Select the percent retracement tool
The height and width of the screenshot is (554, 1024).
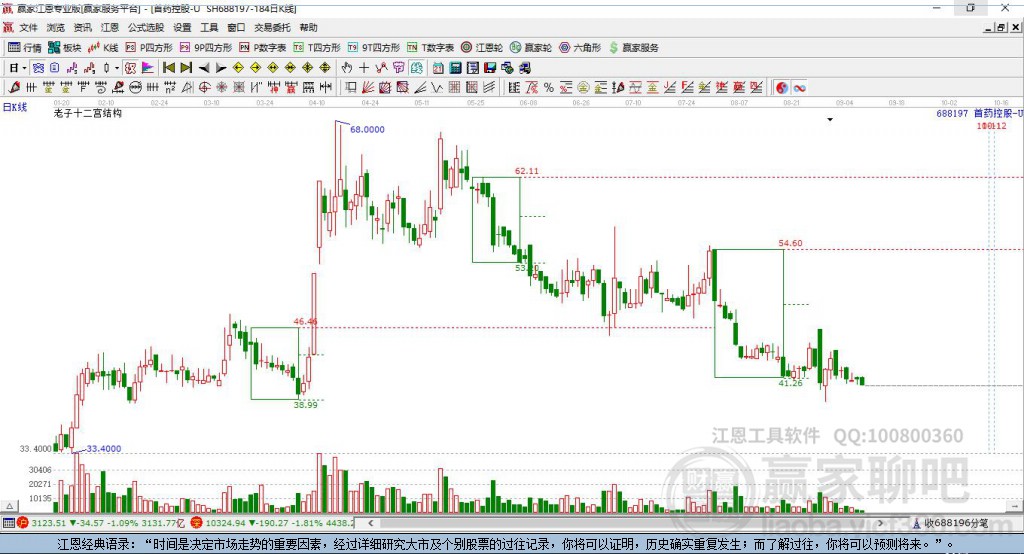point(549,88)
